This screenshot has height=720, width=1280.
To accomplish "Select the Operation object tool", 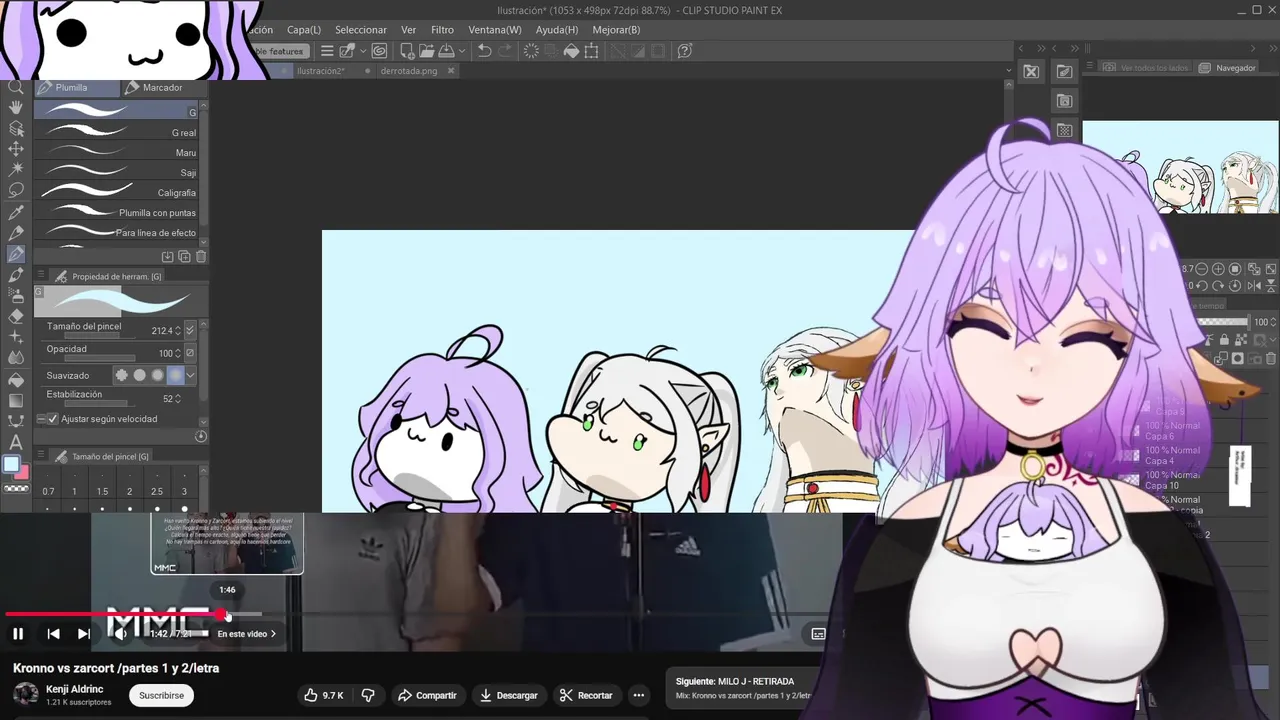I will coord(16,129).
